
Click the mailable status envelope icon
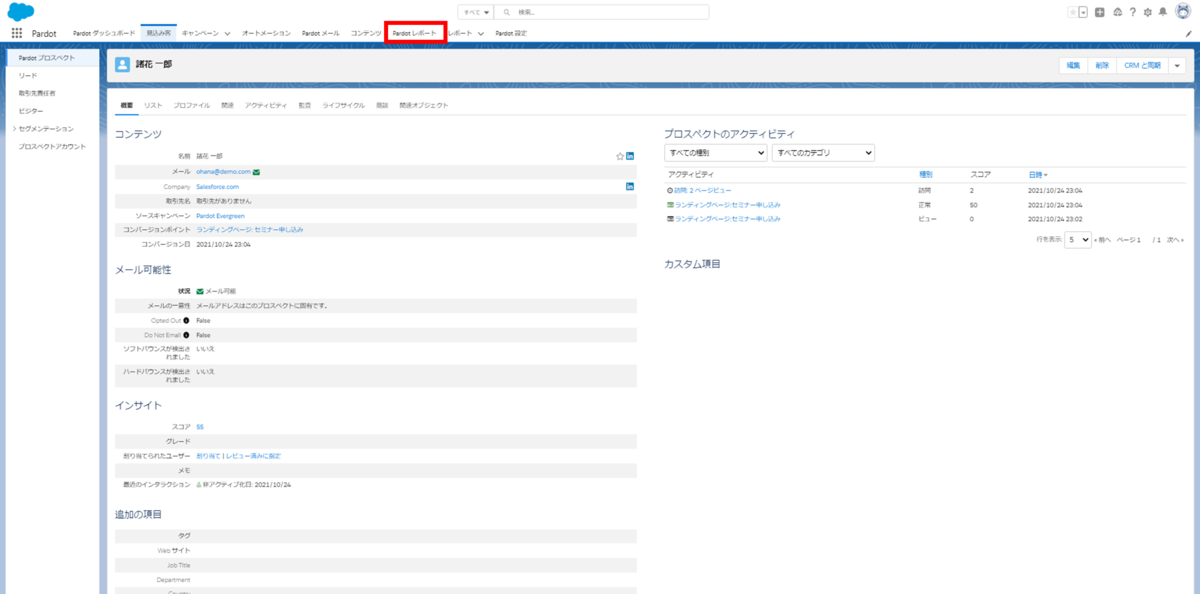[x=200, y=291]
